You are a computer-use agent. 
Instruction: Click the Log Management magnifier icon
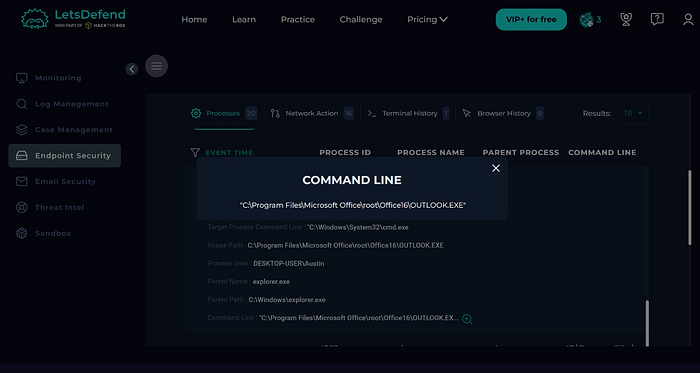(21, 104)
